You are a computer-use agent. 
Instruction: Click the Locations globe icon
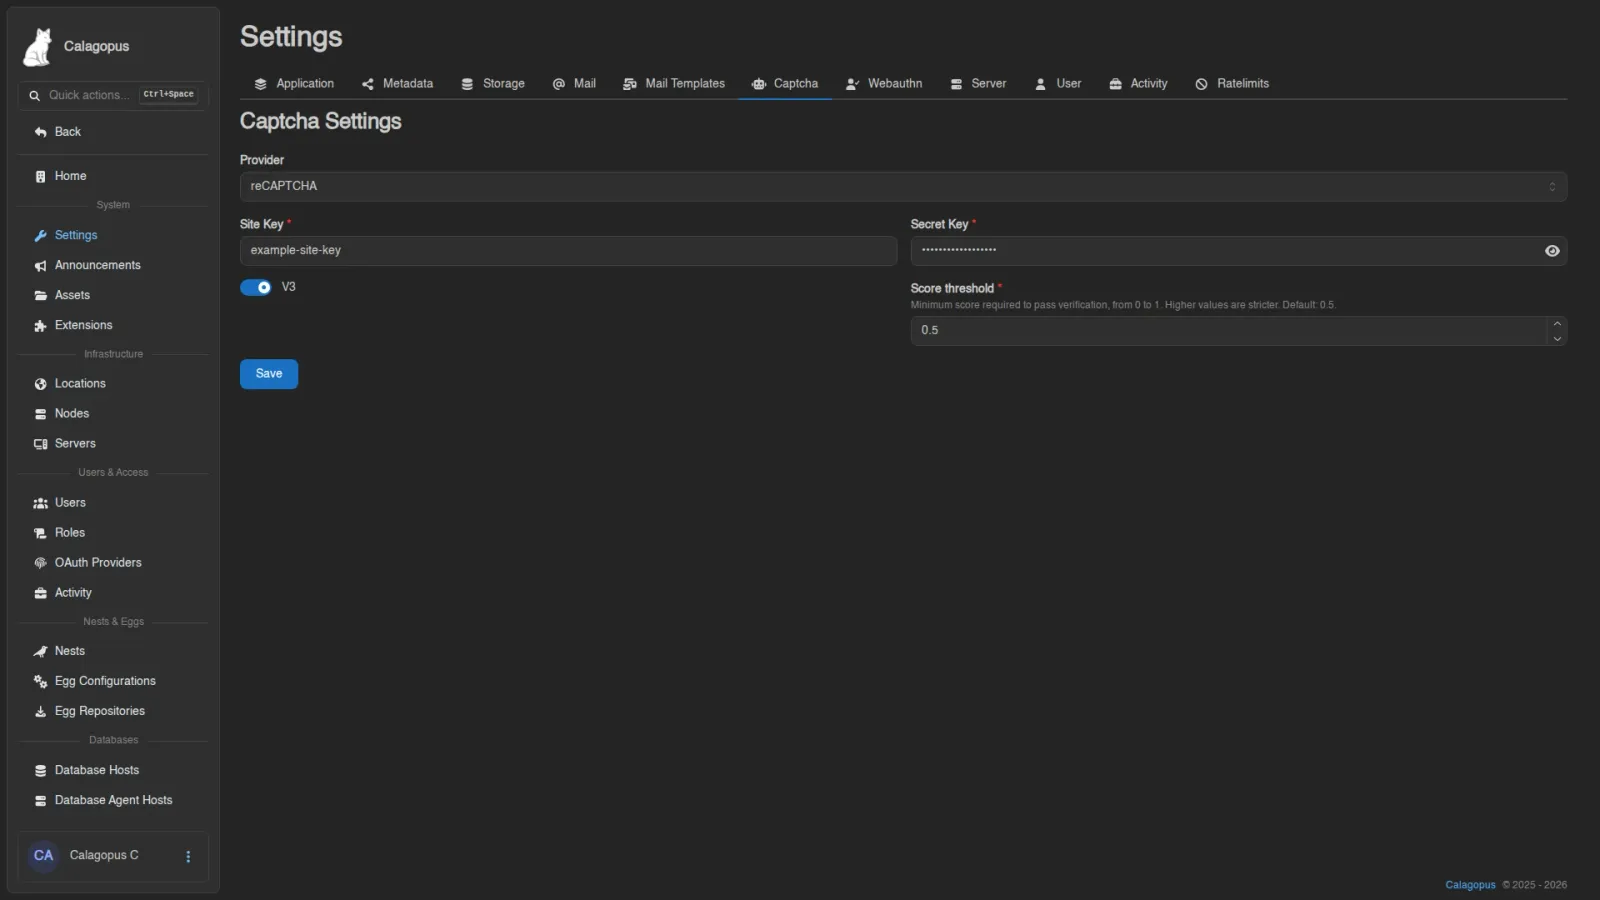pyautogui.click(x=40, y=384)
